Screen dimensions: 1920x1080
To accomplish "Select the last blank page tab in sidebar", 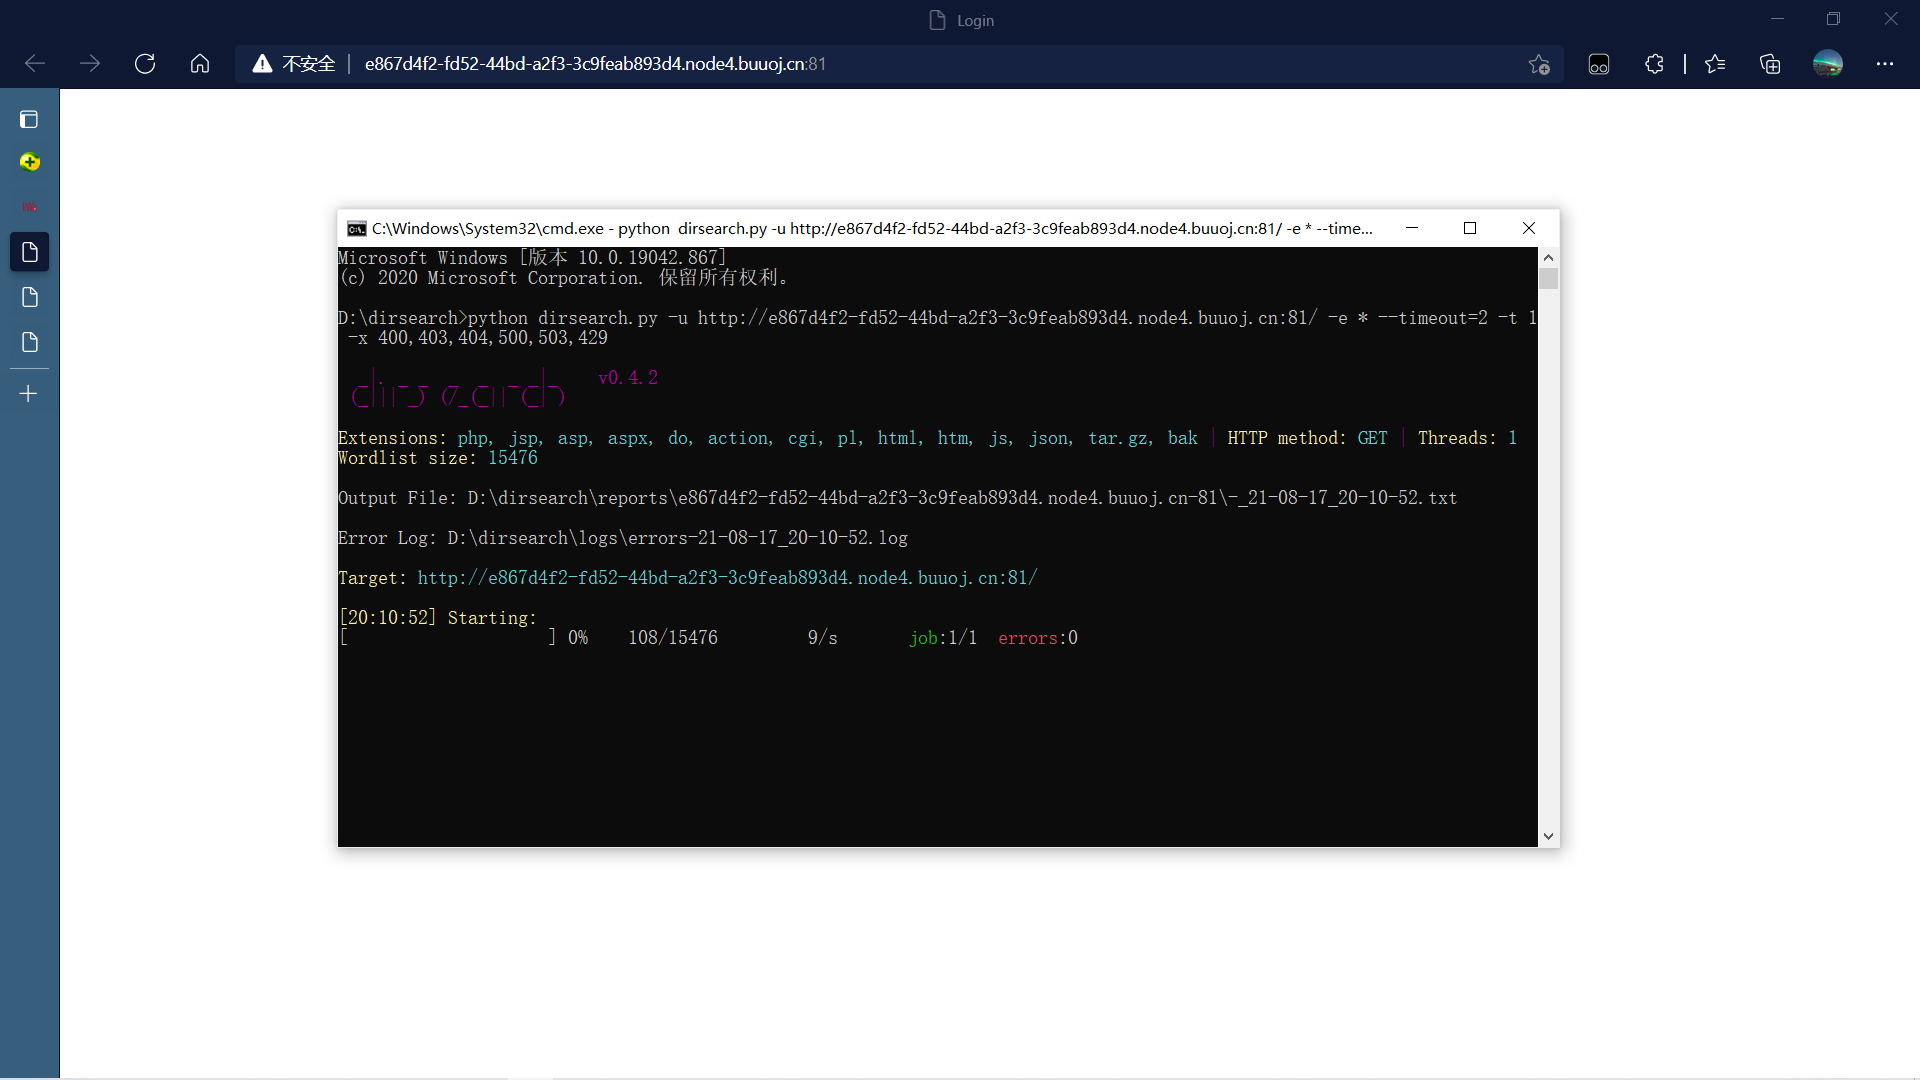I will point(29,343).
